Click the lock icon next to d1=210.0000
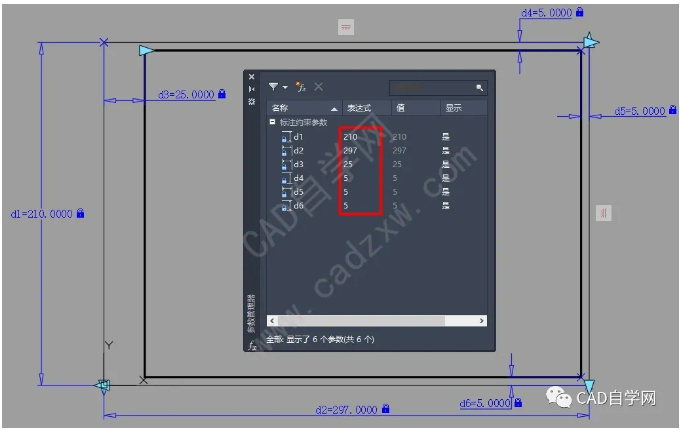This screenshot has width=685, height=435. (x=80, y=214)
